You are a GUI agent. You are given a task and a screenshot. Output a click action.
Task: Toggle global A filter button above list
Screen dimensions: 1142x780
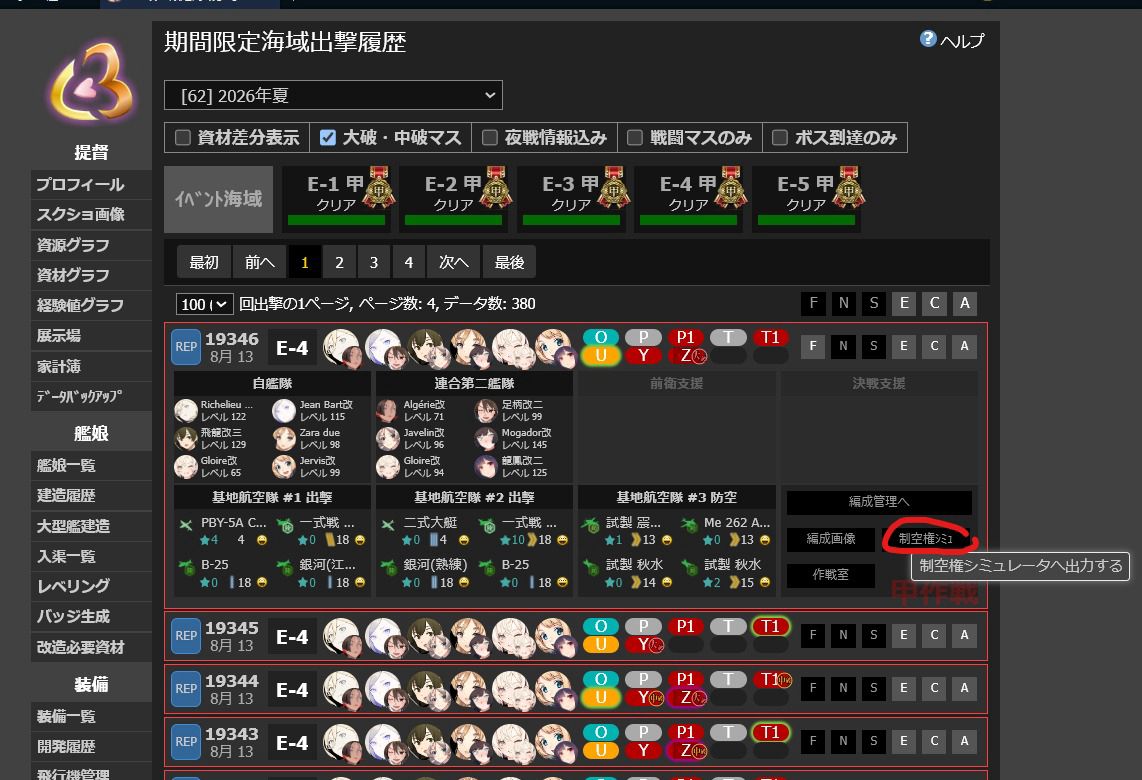point(965,303)
